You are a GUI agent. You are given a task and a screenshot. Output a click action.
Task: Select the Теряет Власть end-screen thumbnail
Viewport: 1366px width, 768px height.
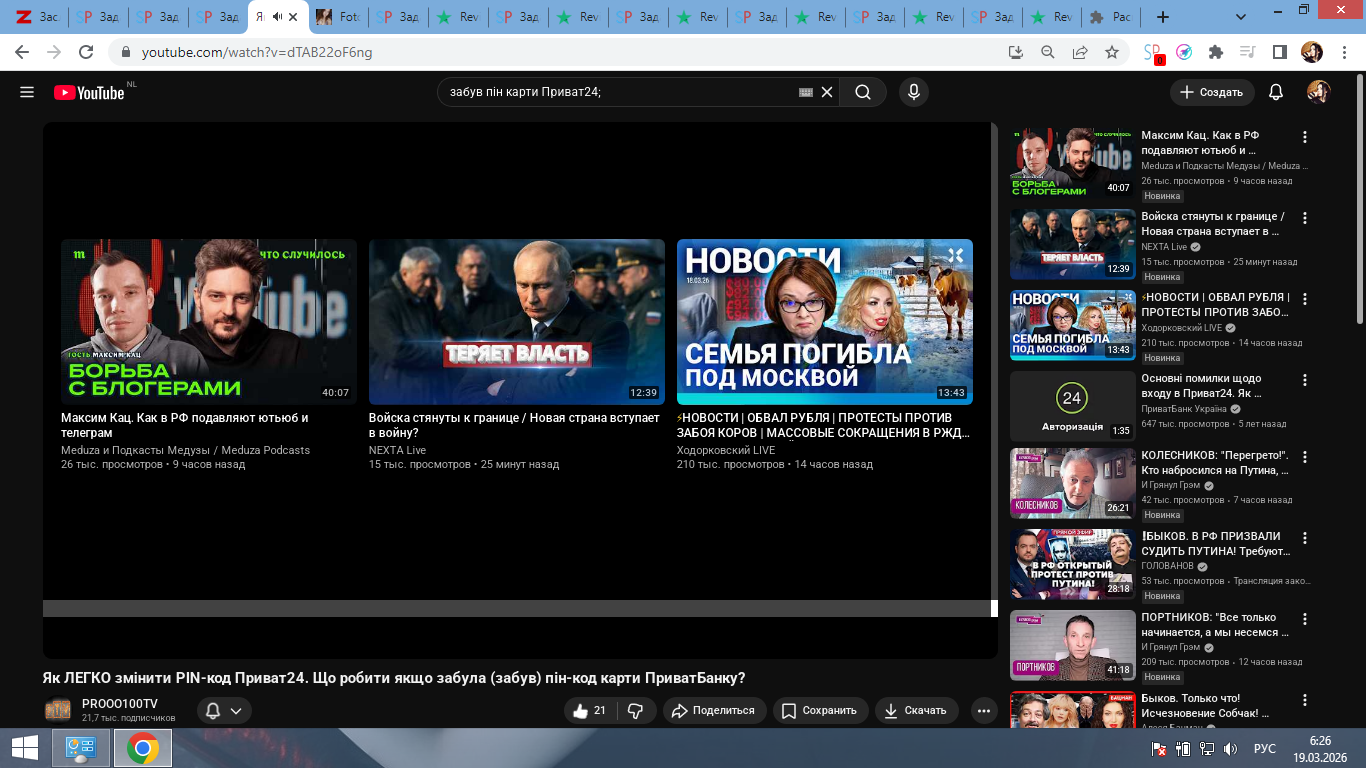click(516, 321)
